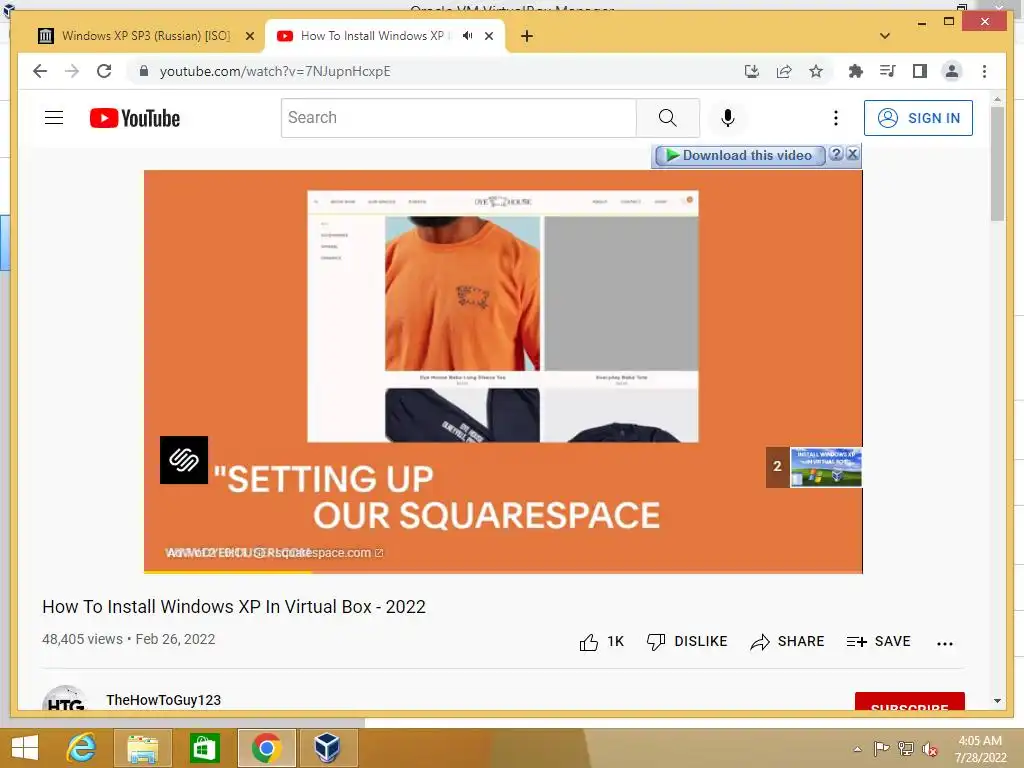The image size is (1024, 768).
Task: Open more actions ellipsis under video
Action: 944,643
